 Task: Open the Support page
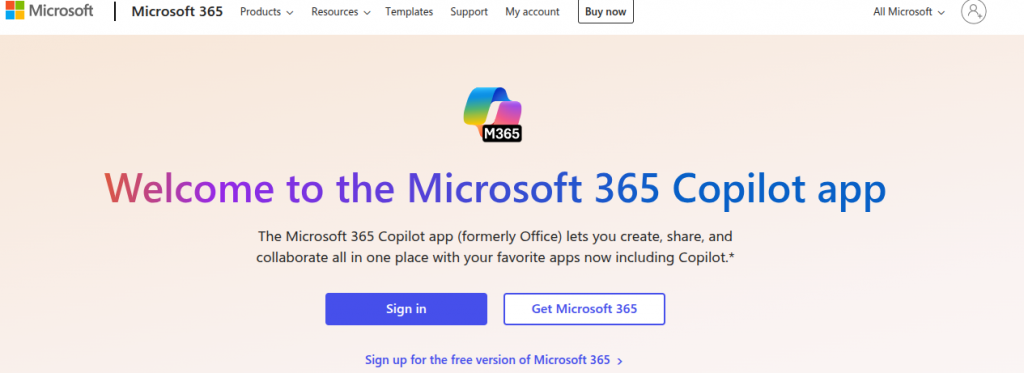point(469,12)
